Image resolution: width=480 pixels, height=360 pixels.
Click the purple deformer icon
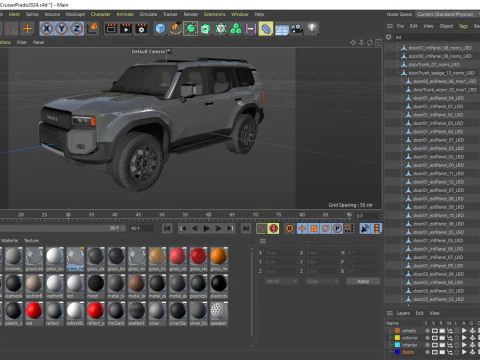coord(250,29)
